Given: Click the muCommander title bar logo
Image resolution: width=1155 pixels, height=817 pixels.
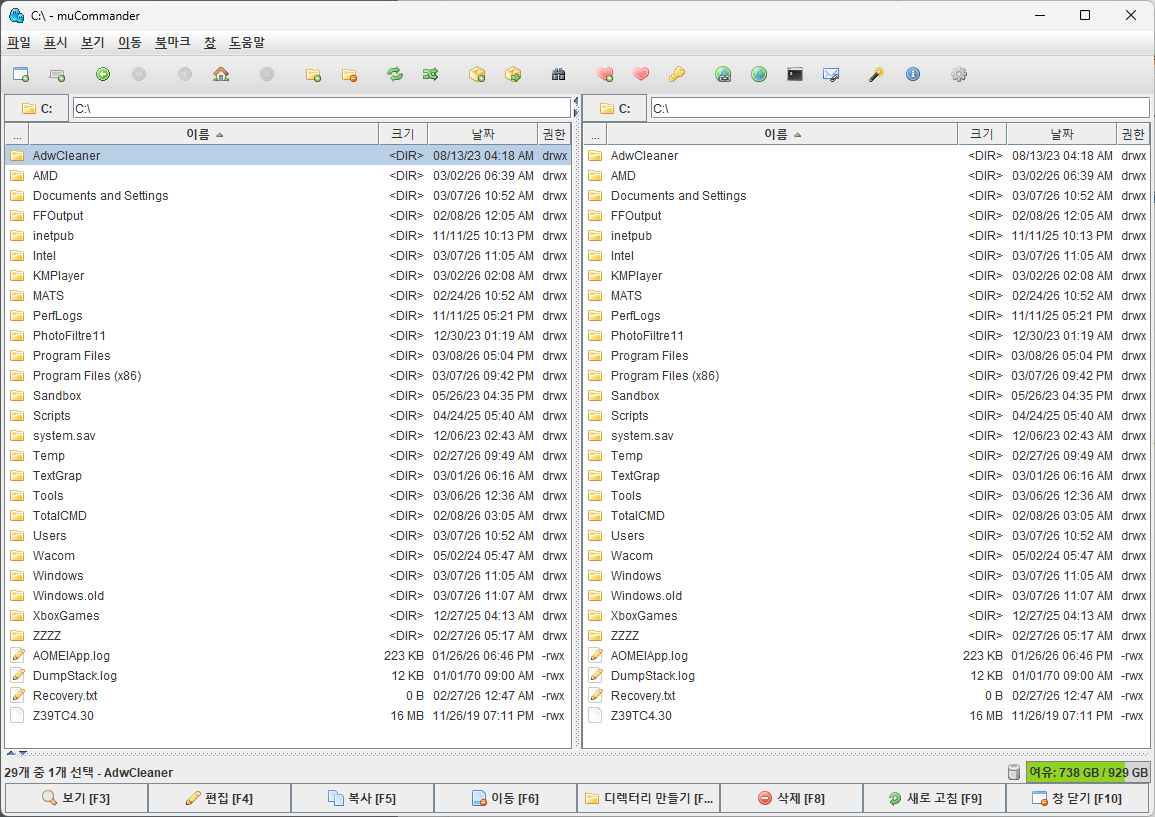Looking at the screenshot, I should point(16,15).
